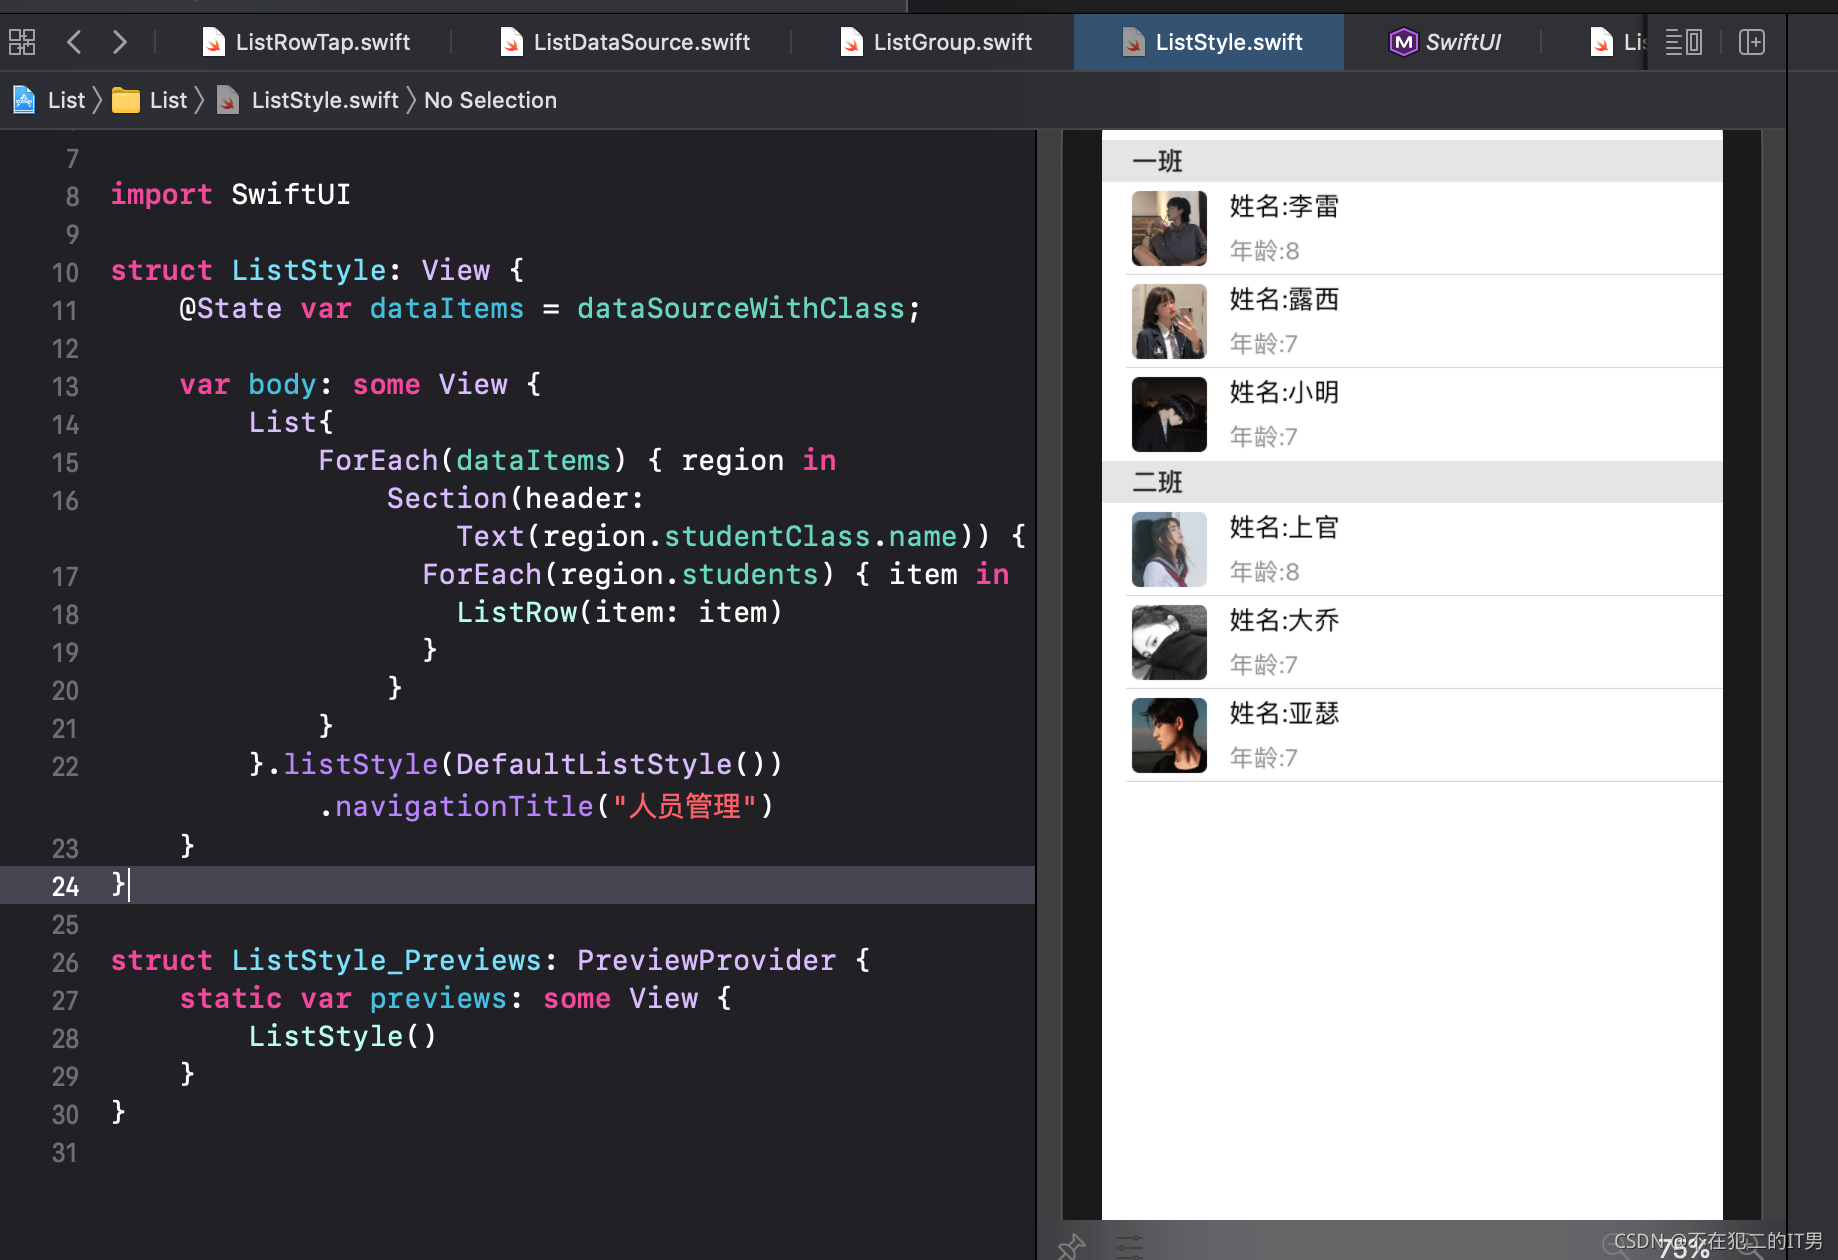Screen dimensions: 1838x1260
Task: Click Section(header: on line 16
Action: [515, 498]
